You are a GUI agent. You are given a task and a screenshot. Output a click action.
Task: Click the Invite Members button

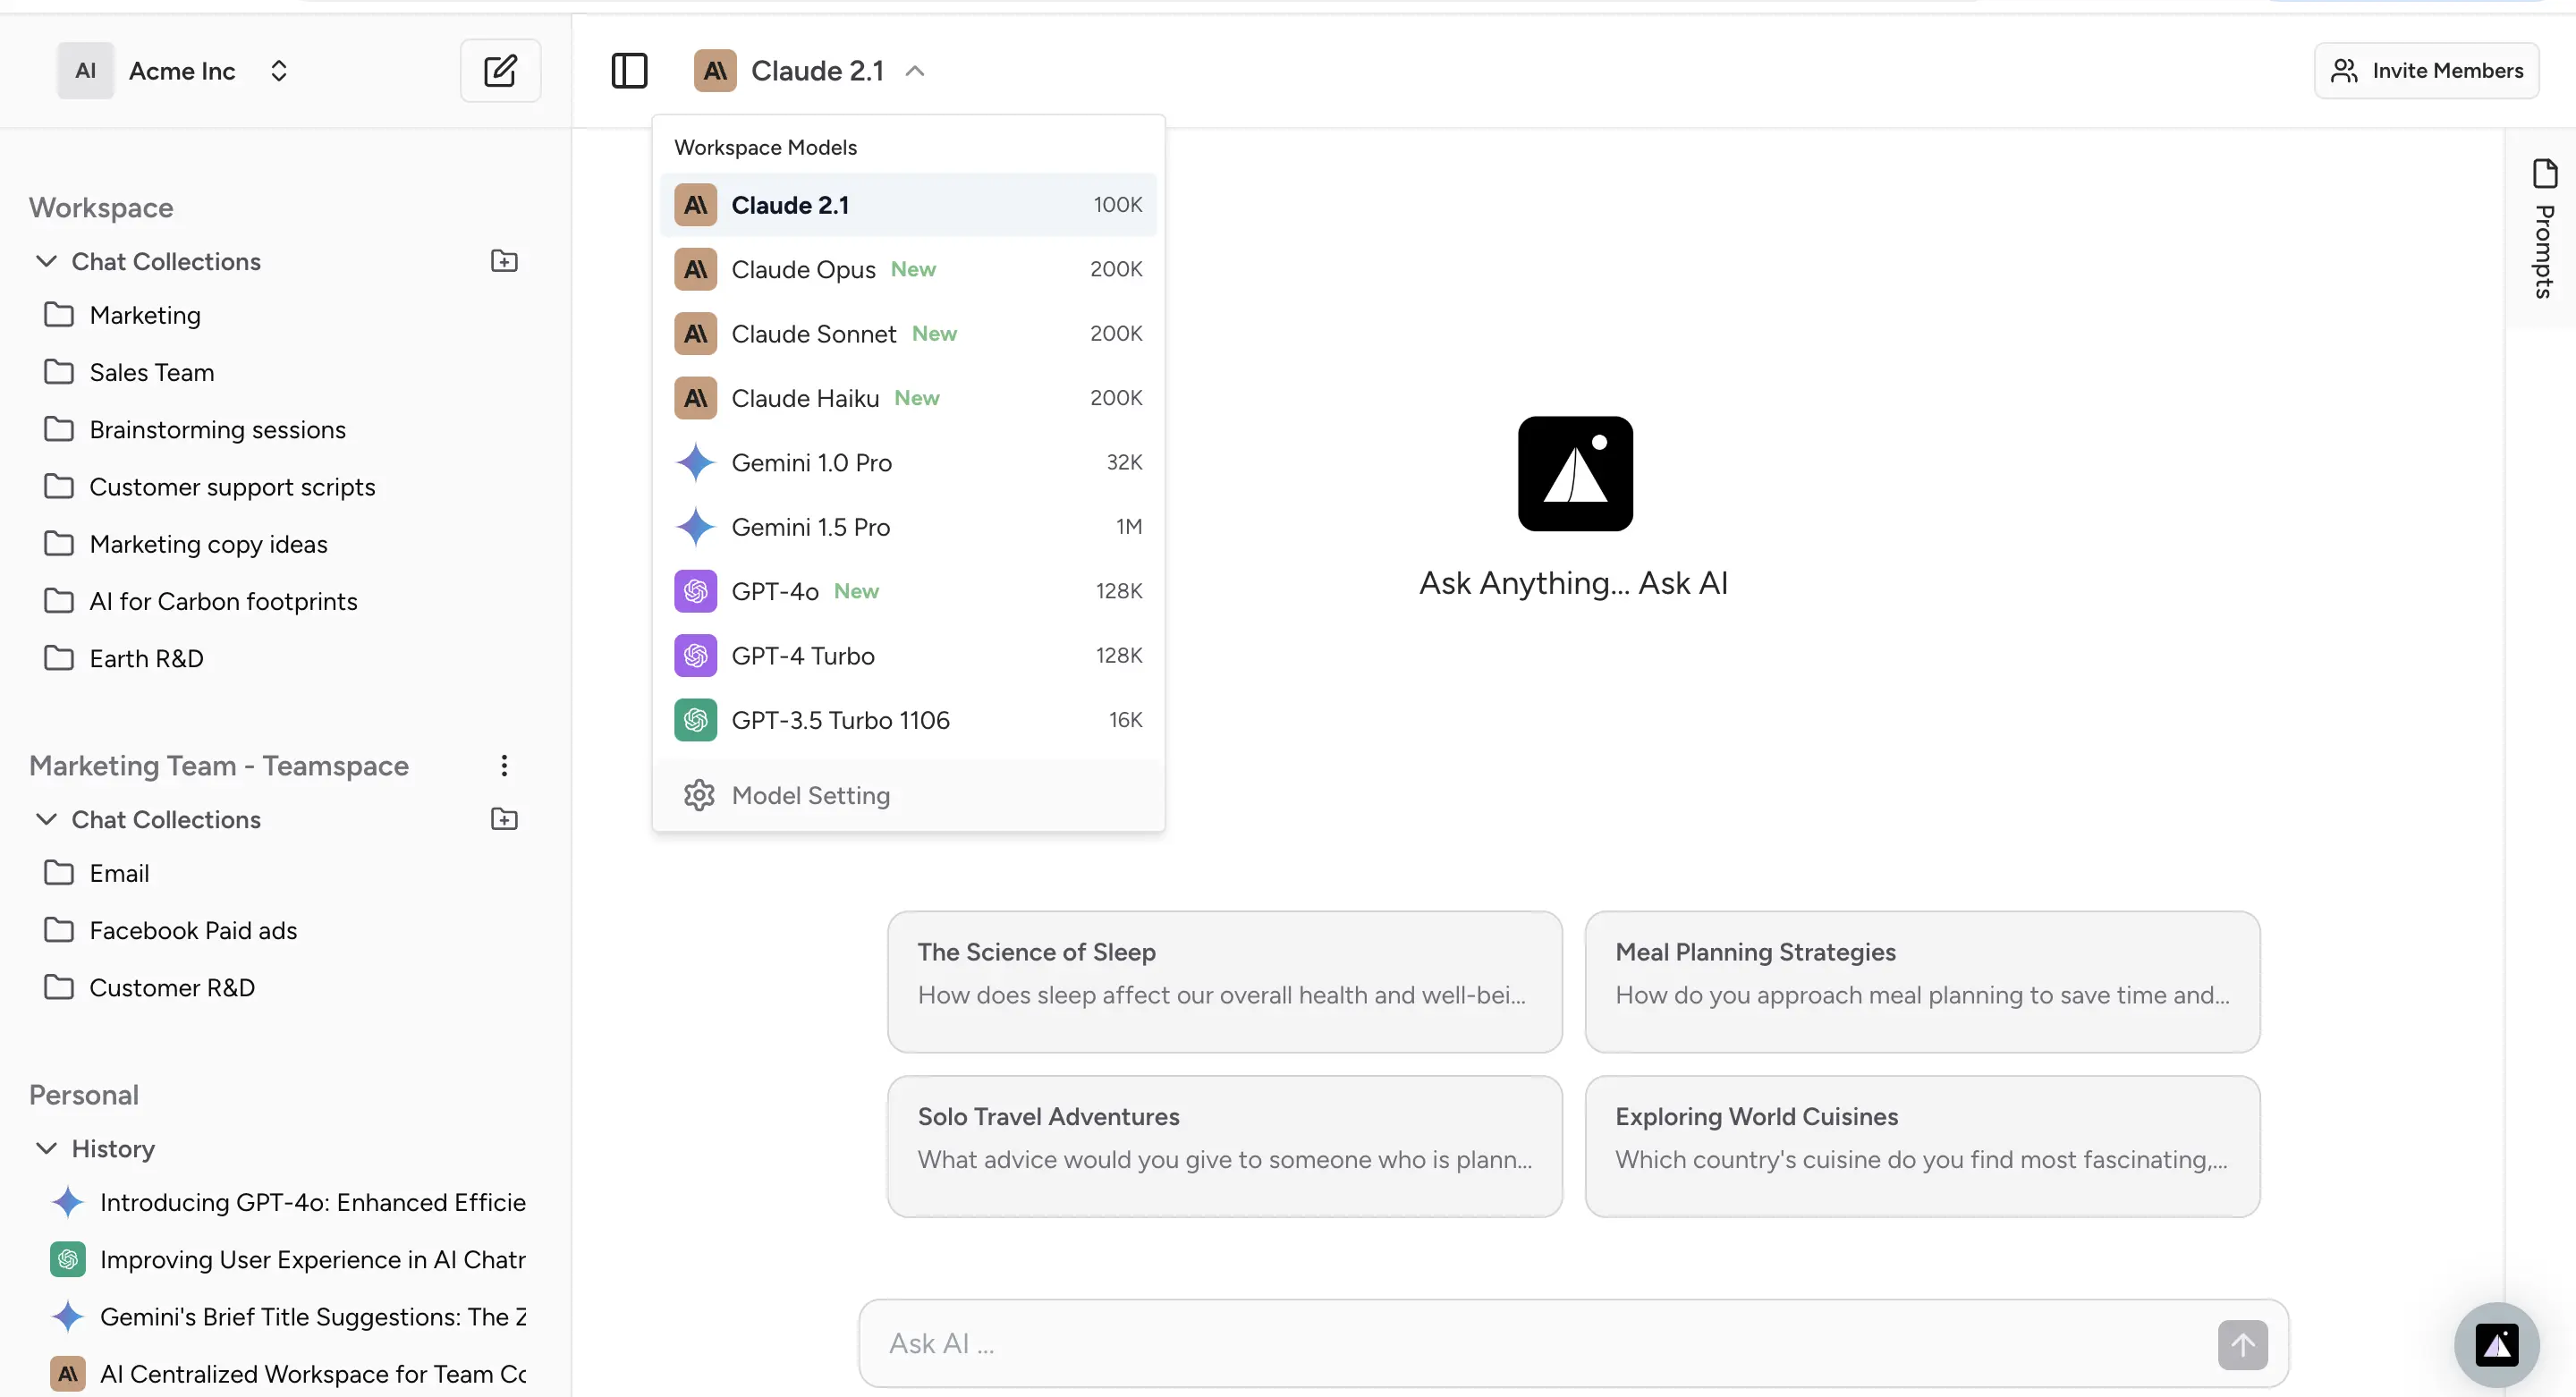click(x=2426, y=71)
